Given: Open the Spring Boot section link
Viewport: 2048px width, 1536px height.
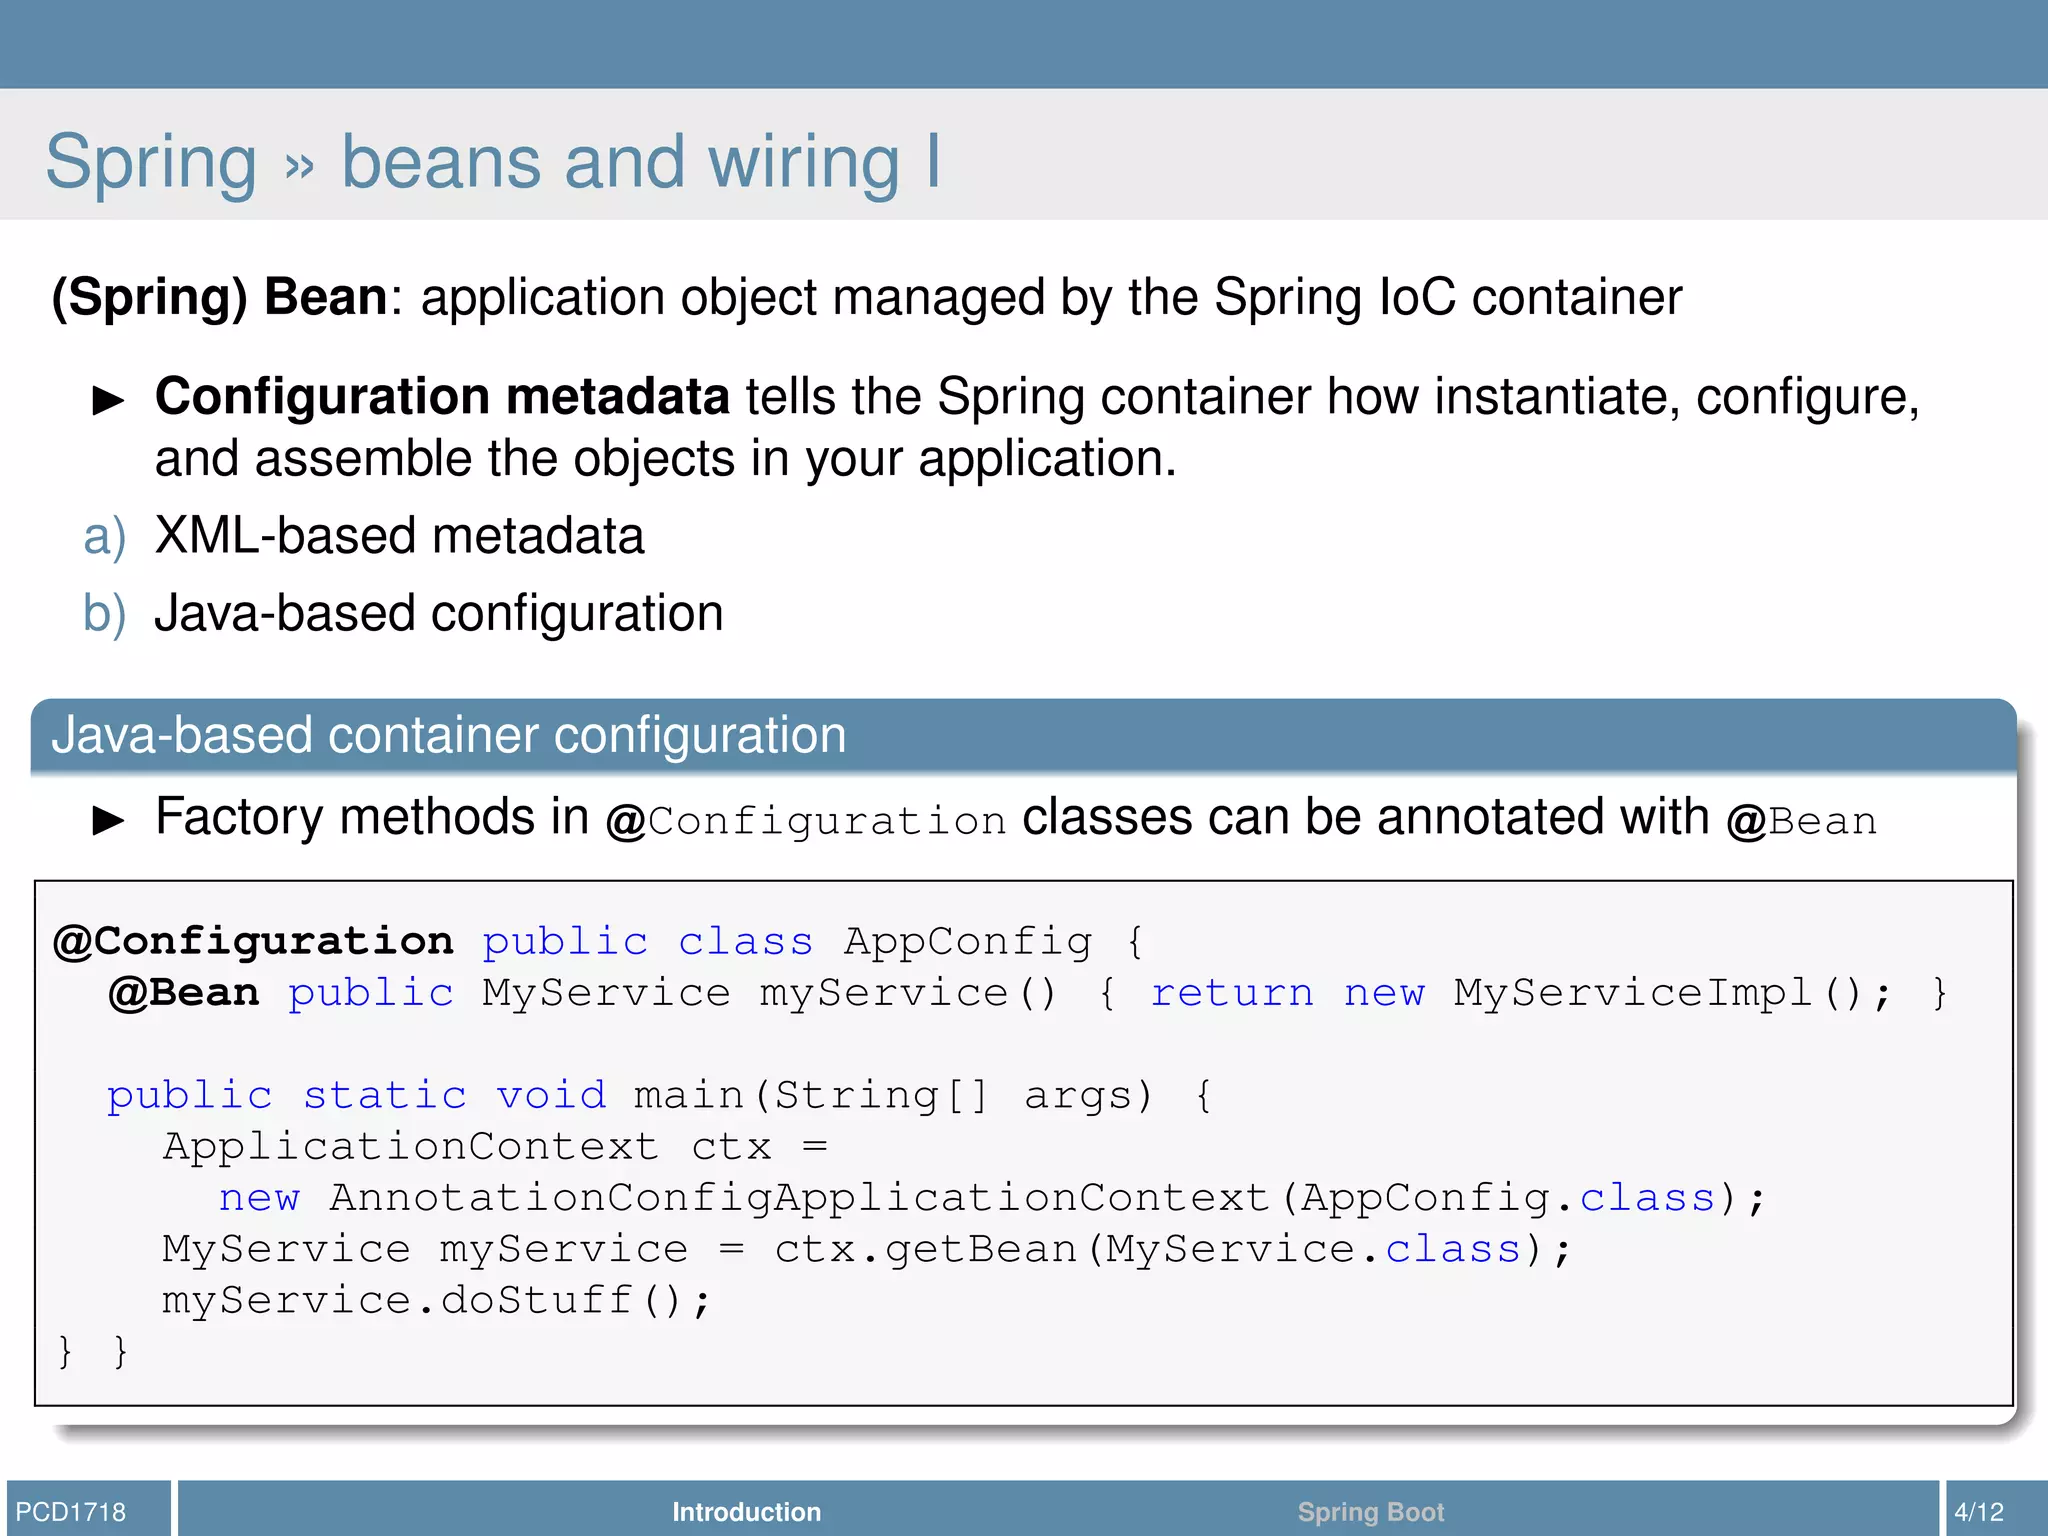Looking at the screenshot, I should (1370, 1511).
